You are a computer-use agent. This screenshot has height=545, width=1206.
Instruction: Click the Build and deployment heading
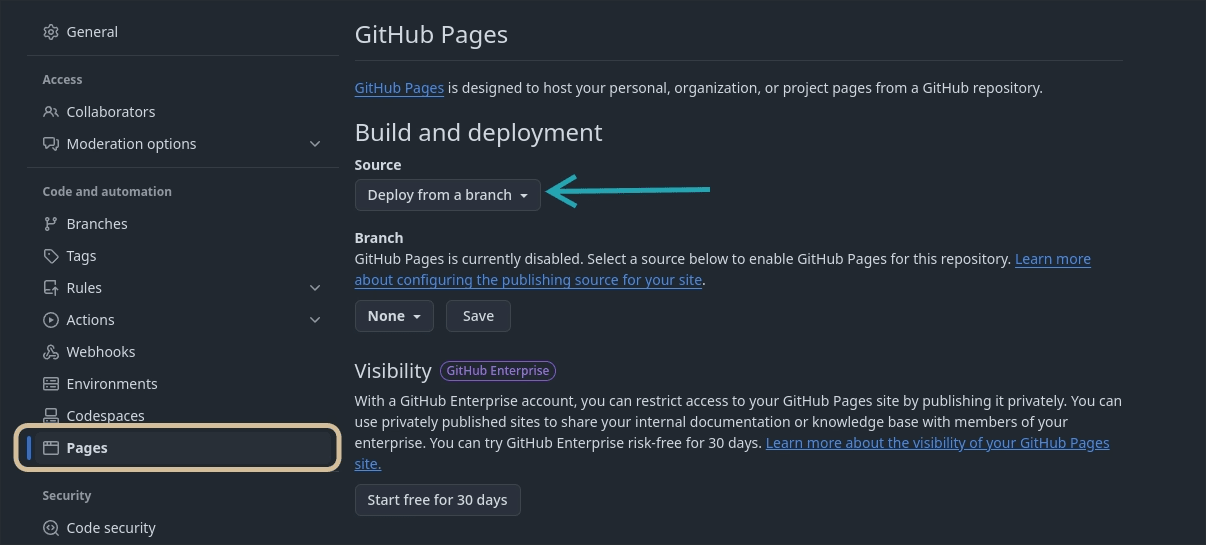pos(478,132)
